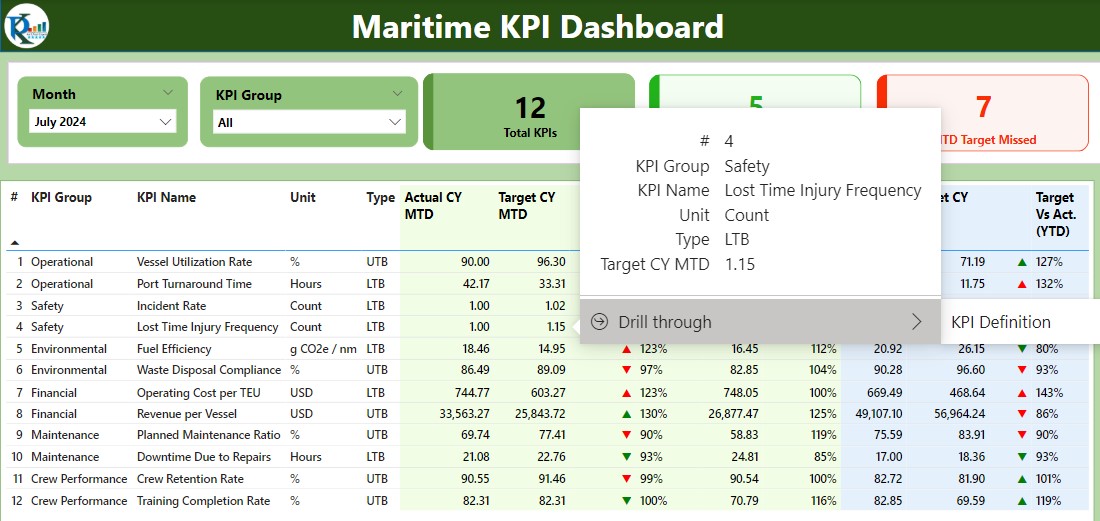Select the Port Turnaround Time cell

tap(194, 284)
